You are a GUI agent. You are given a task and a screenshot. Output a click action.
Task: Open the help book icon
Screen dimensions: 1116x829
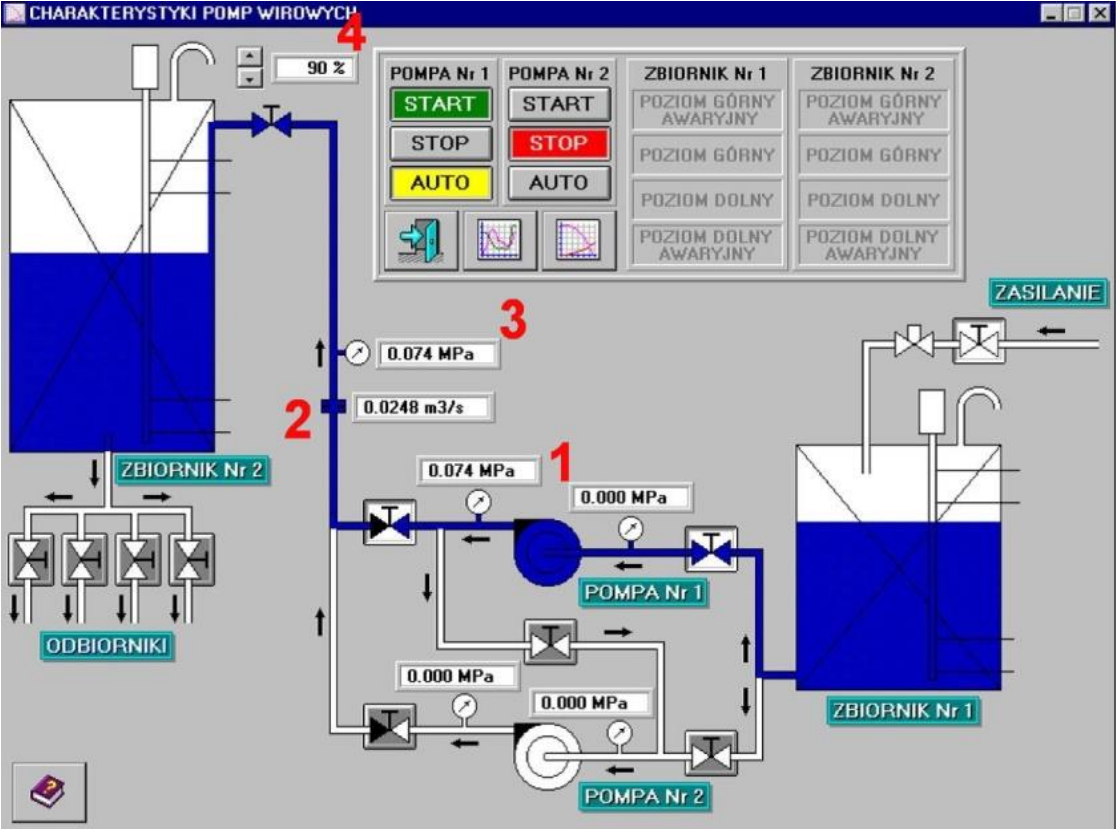(49, 791)
